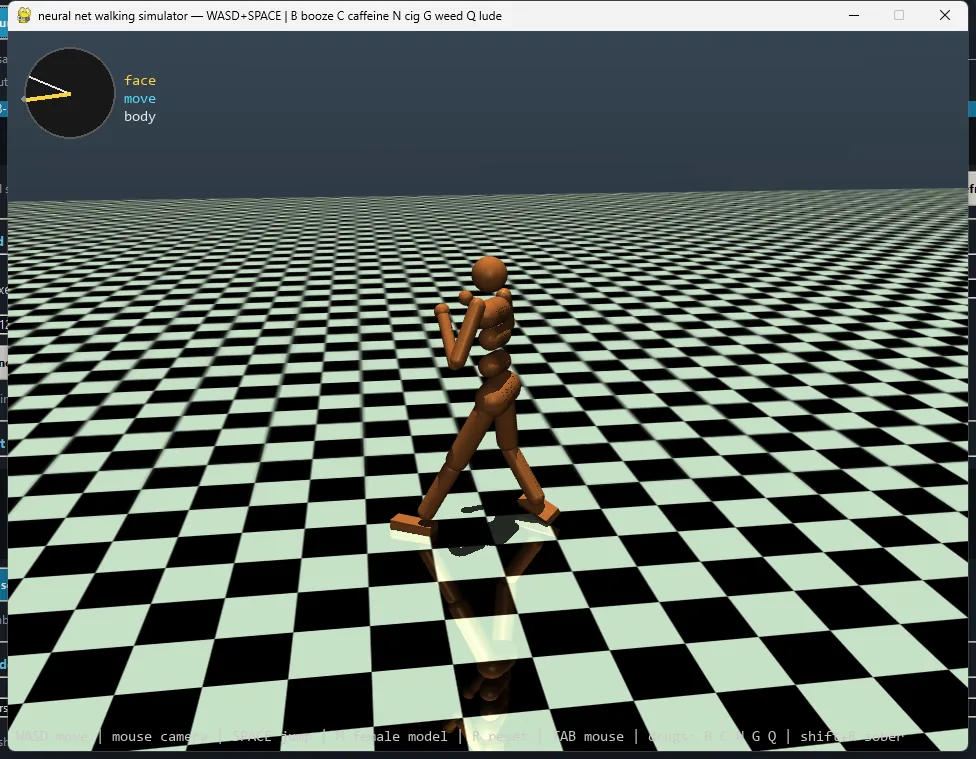Click the 'WASD move' hint text
The height and width of the screenshot is (759, 976).
[52, 737]
